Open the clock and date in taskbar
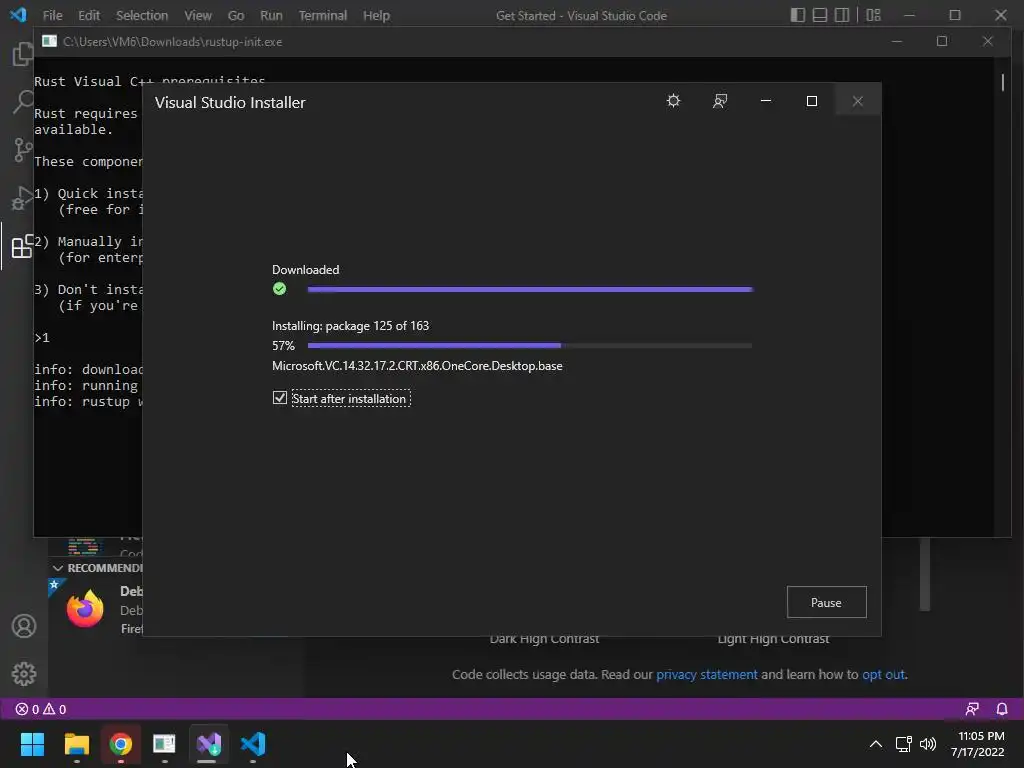Image resolution: width=1024 pixels, height=768 pixels. coord(980,744)
